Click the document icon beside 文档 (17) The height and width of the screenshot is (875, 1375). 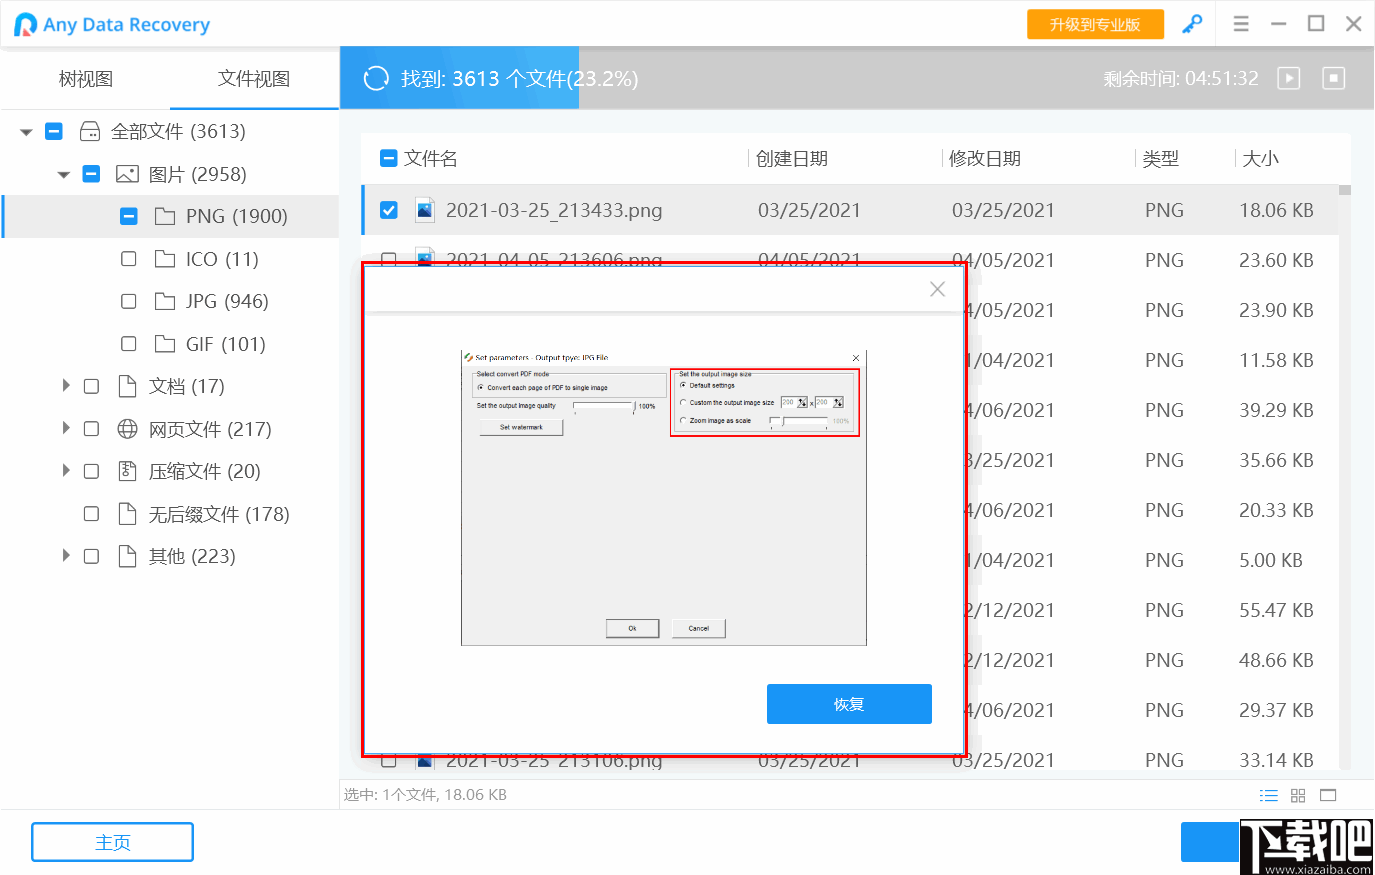[127, 386]
